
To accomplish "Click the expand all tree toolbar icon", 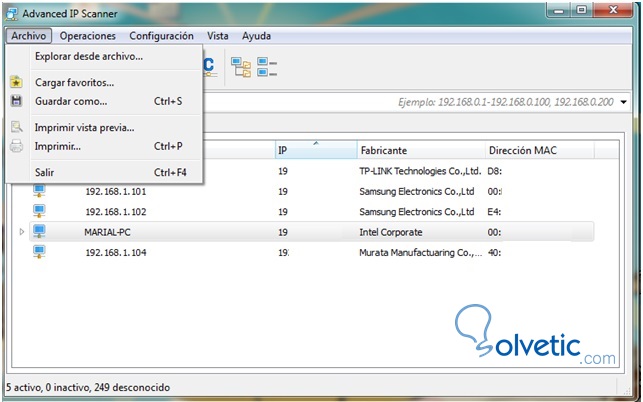I will point(241,67).
